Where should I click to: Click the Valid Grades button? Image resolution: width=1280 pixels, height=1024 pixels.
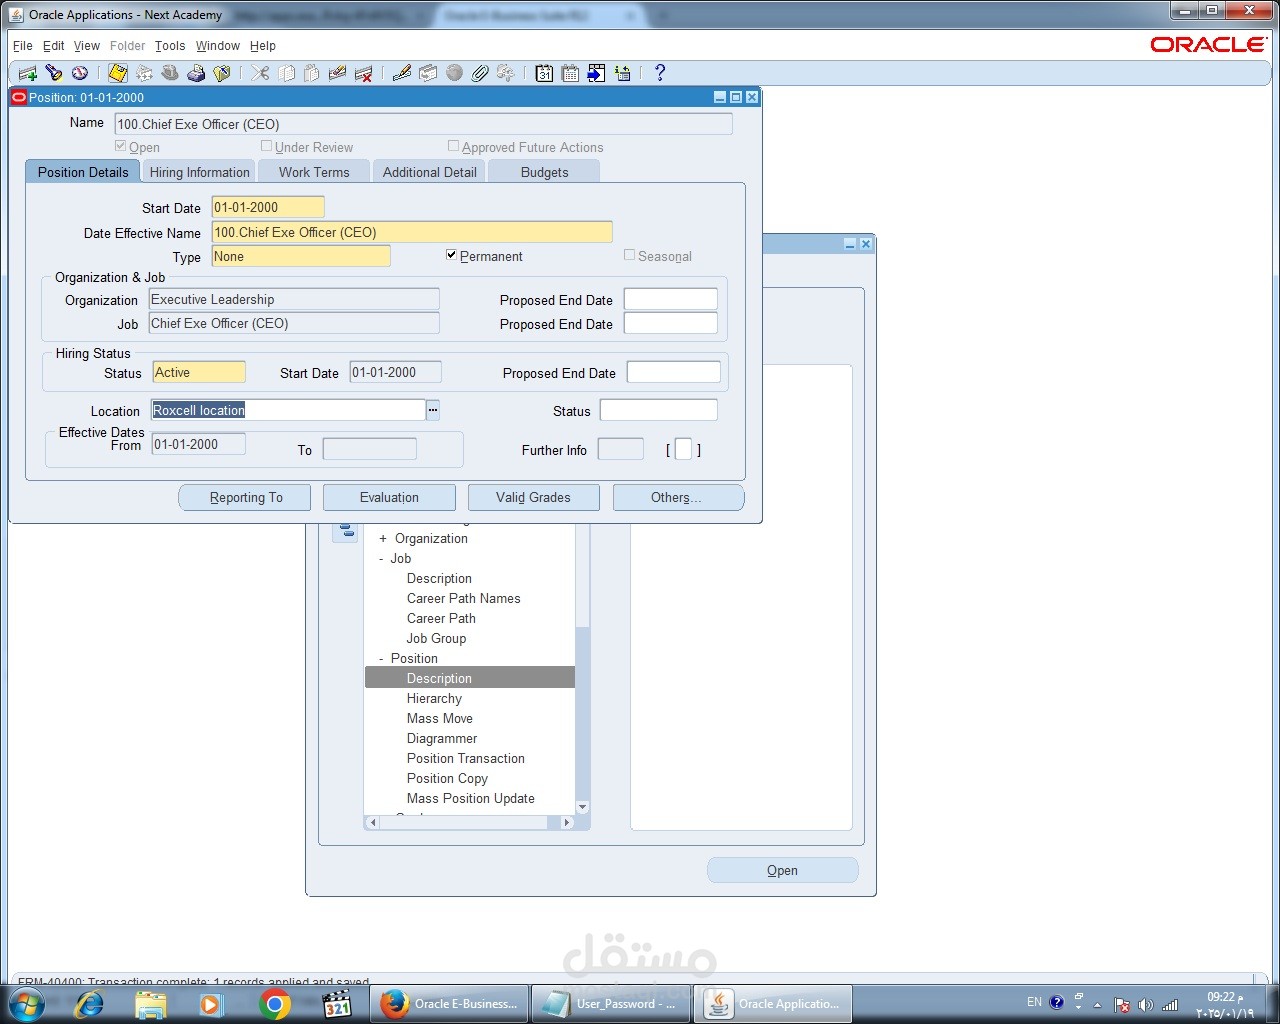(x=534, y=498)
